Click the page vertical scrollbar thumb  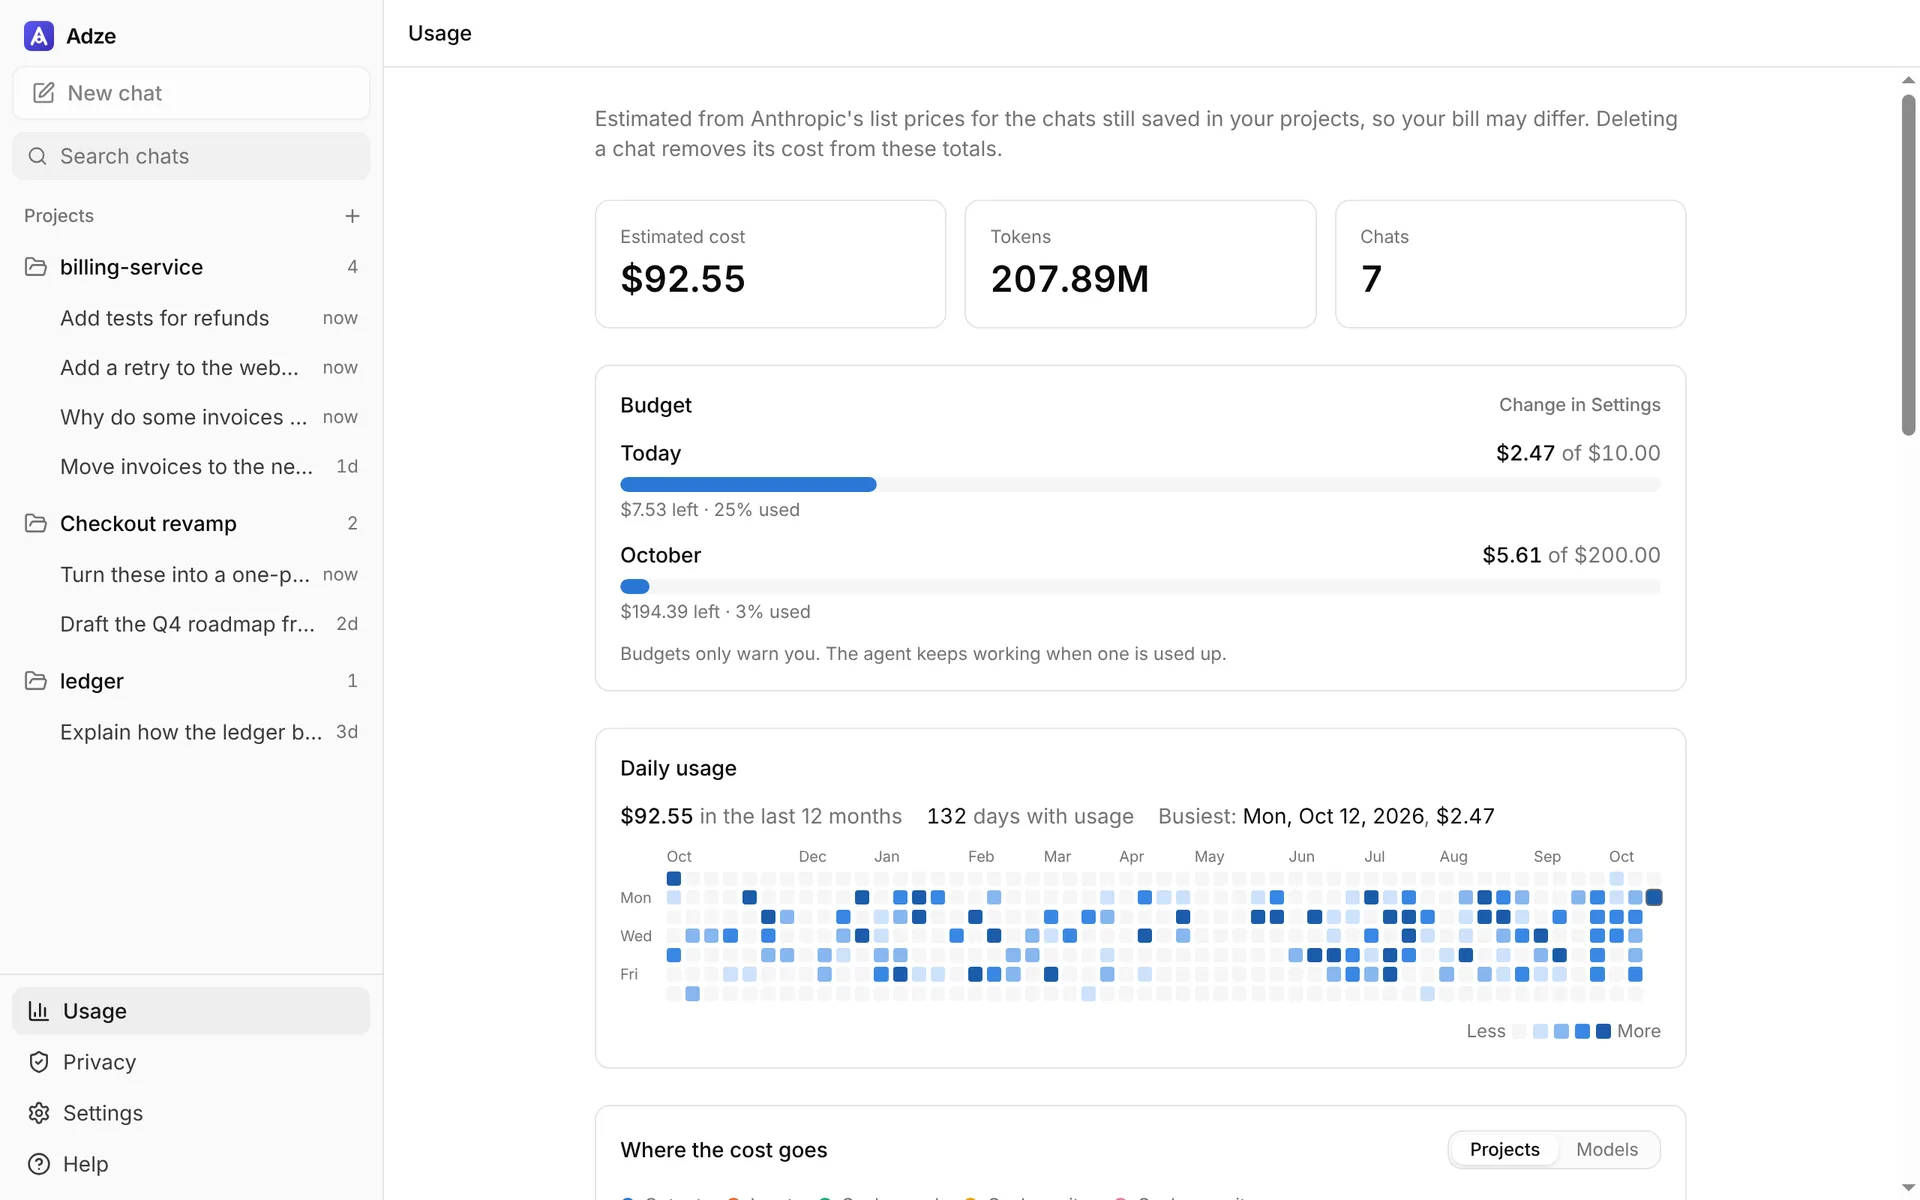1908,265
